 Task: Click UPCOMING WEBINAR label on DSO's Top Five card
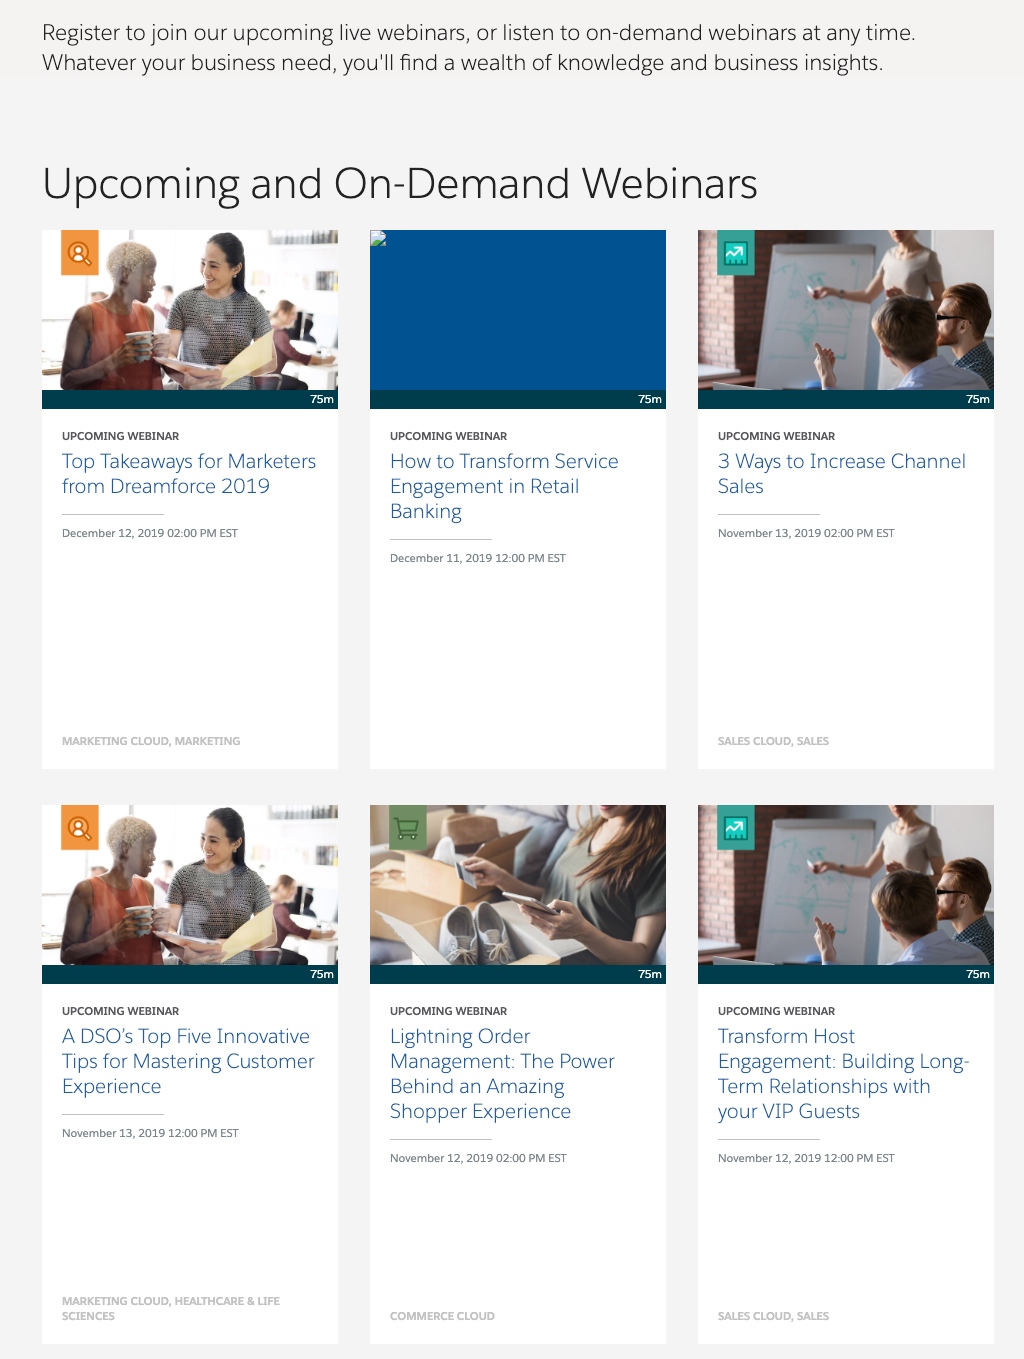click(121, 1011)
